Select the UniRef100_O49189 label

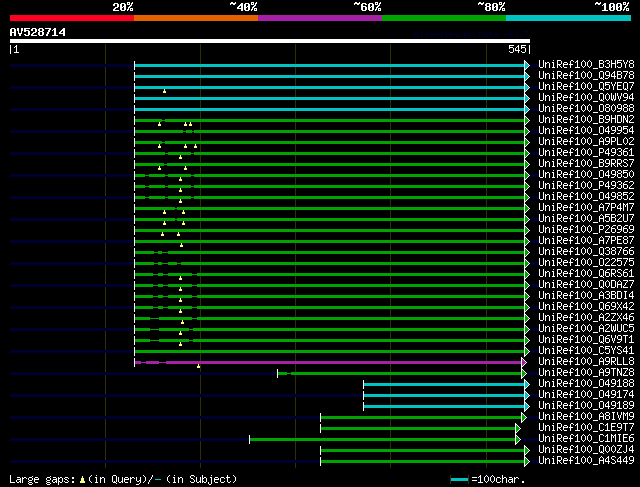[x=586, y=406]
